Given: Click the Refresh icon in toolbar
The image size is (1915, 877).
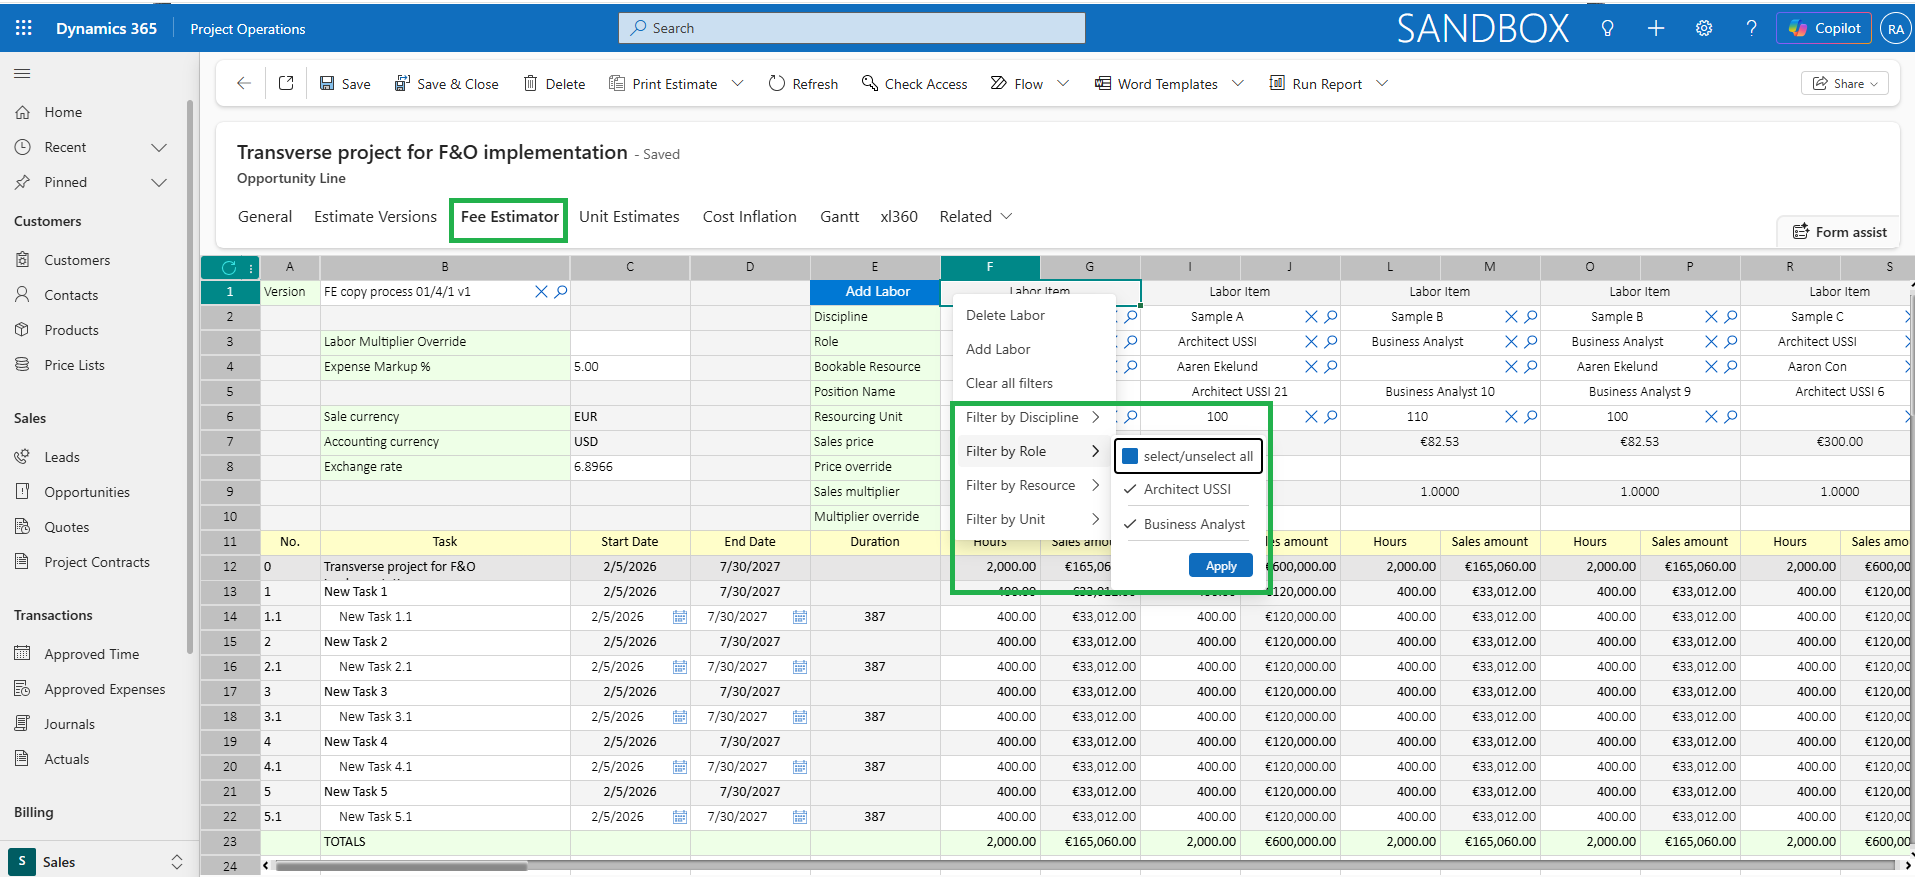Looking at the screenshot, I should 777,84.
